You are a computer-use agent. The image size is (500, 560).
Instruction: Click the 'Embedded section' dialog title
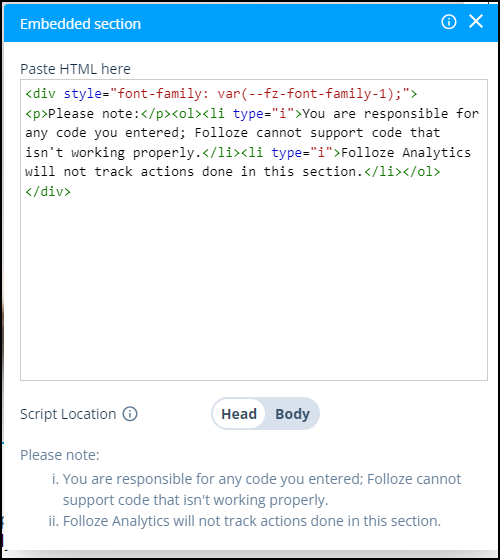(80, 24)
